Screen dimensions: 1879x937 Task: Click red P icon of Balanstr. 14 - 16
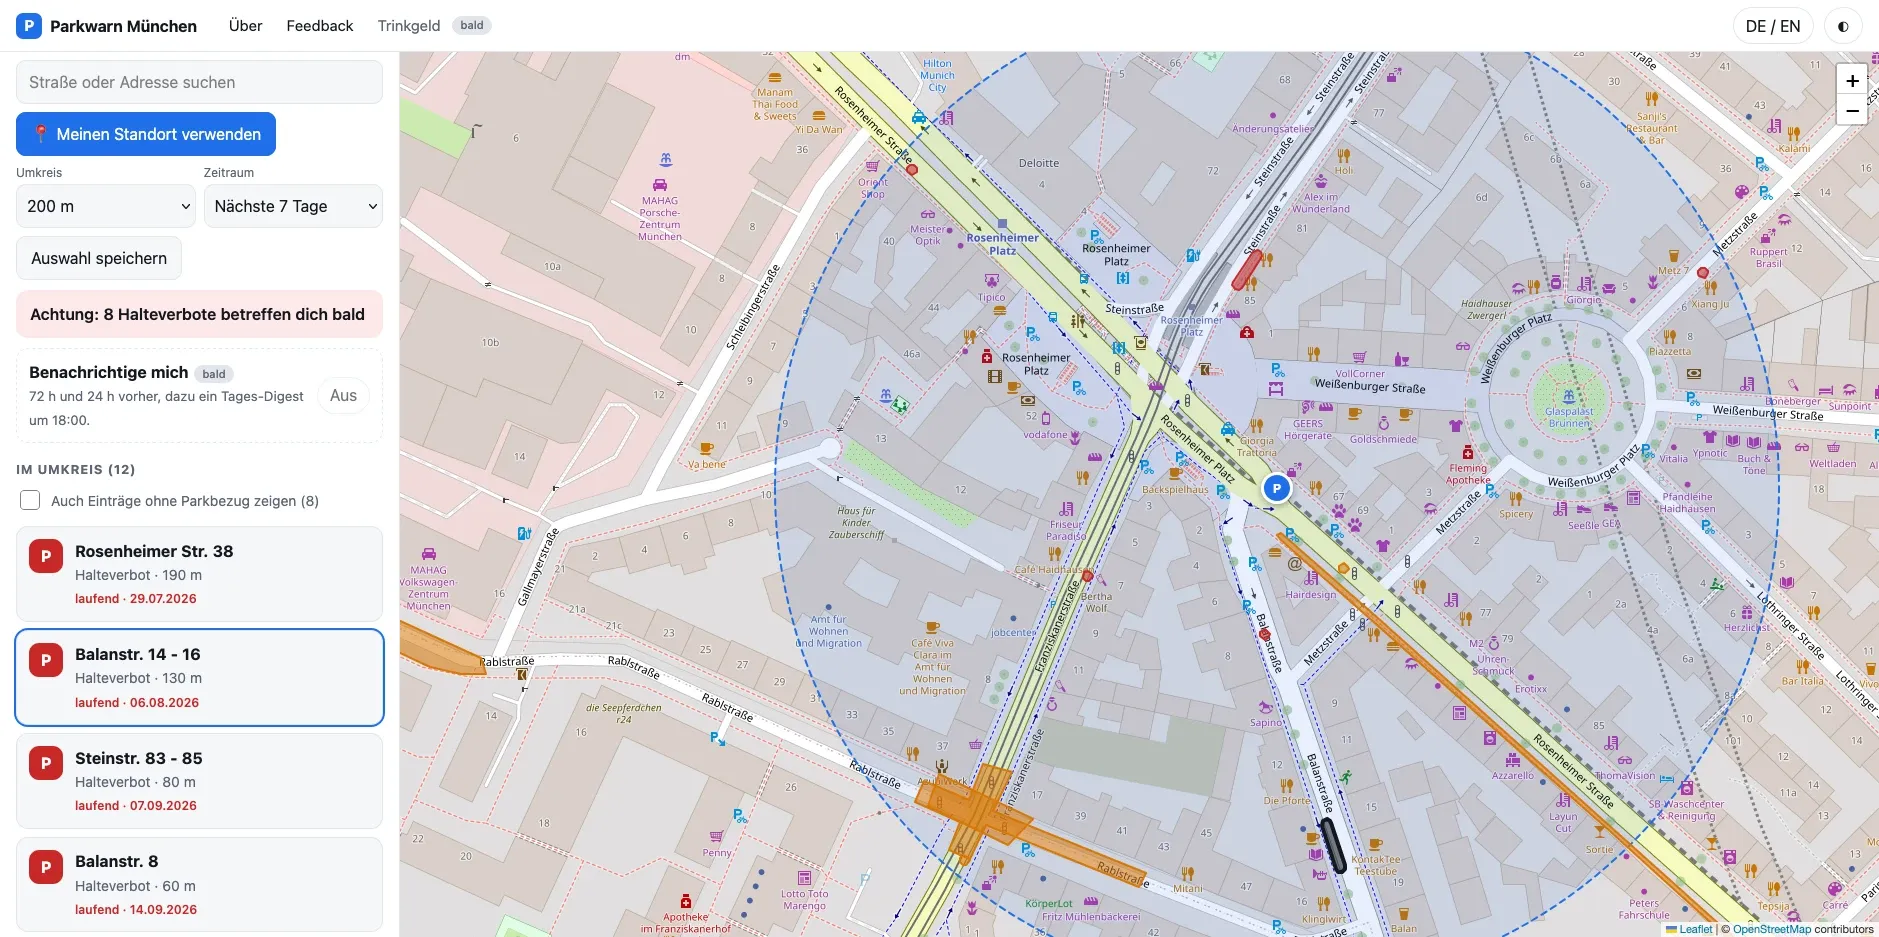click(x=46, y=660)
